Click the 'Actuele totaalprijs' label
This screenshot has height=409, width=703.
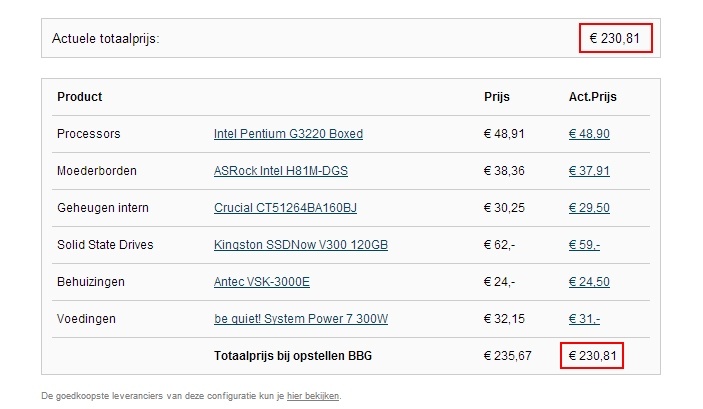coord(106,39)
